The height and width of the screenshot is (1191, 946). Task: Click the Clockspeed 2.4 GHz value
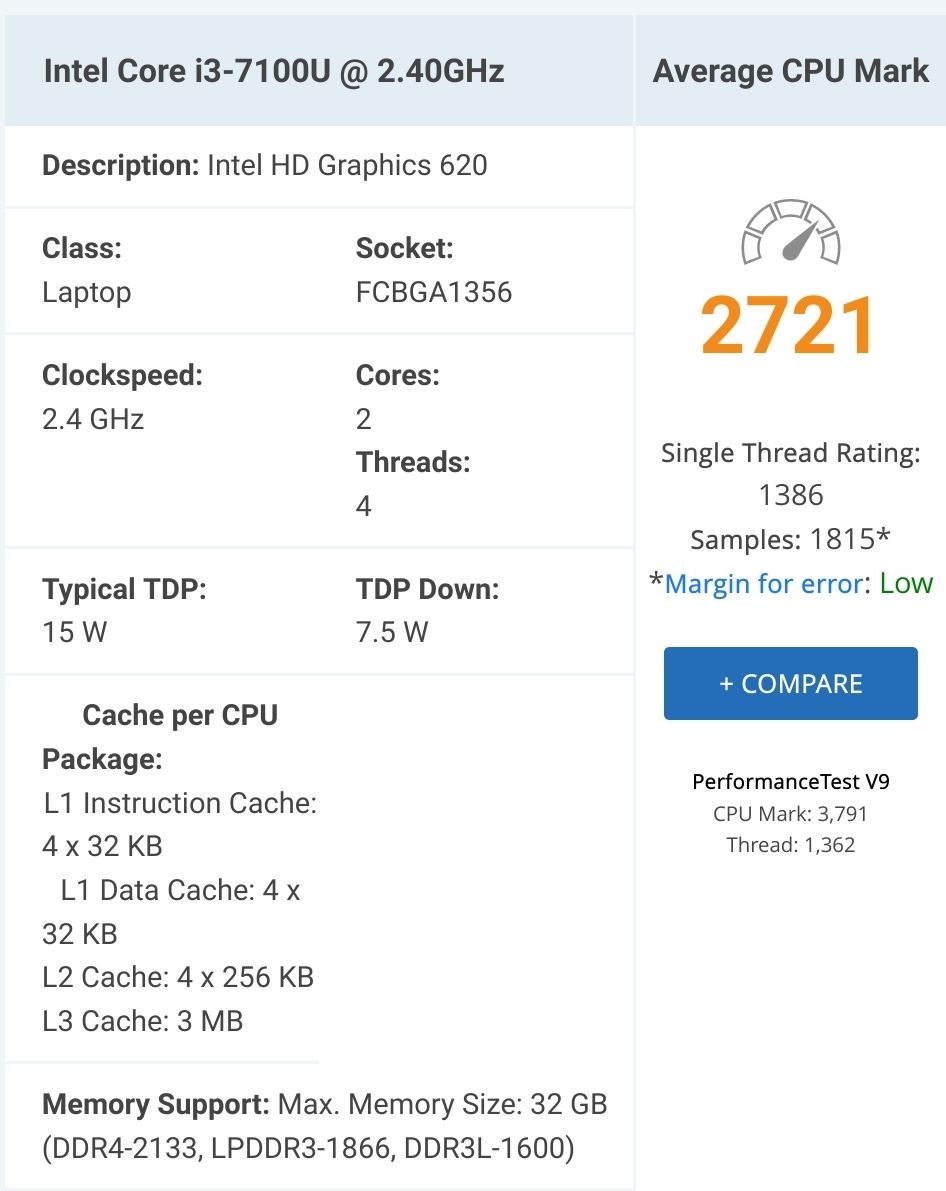93,418
